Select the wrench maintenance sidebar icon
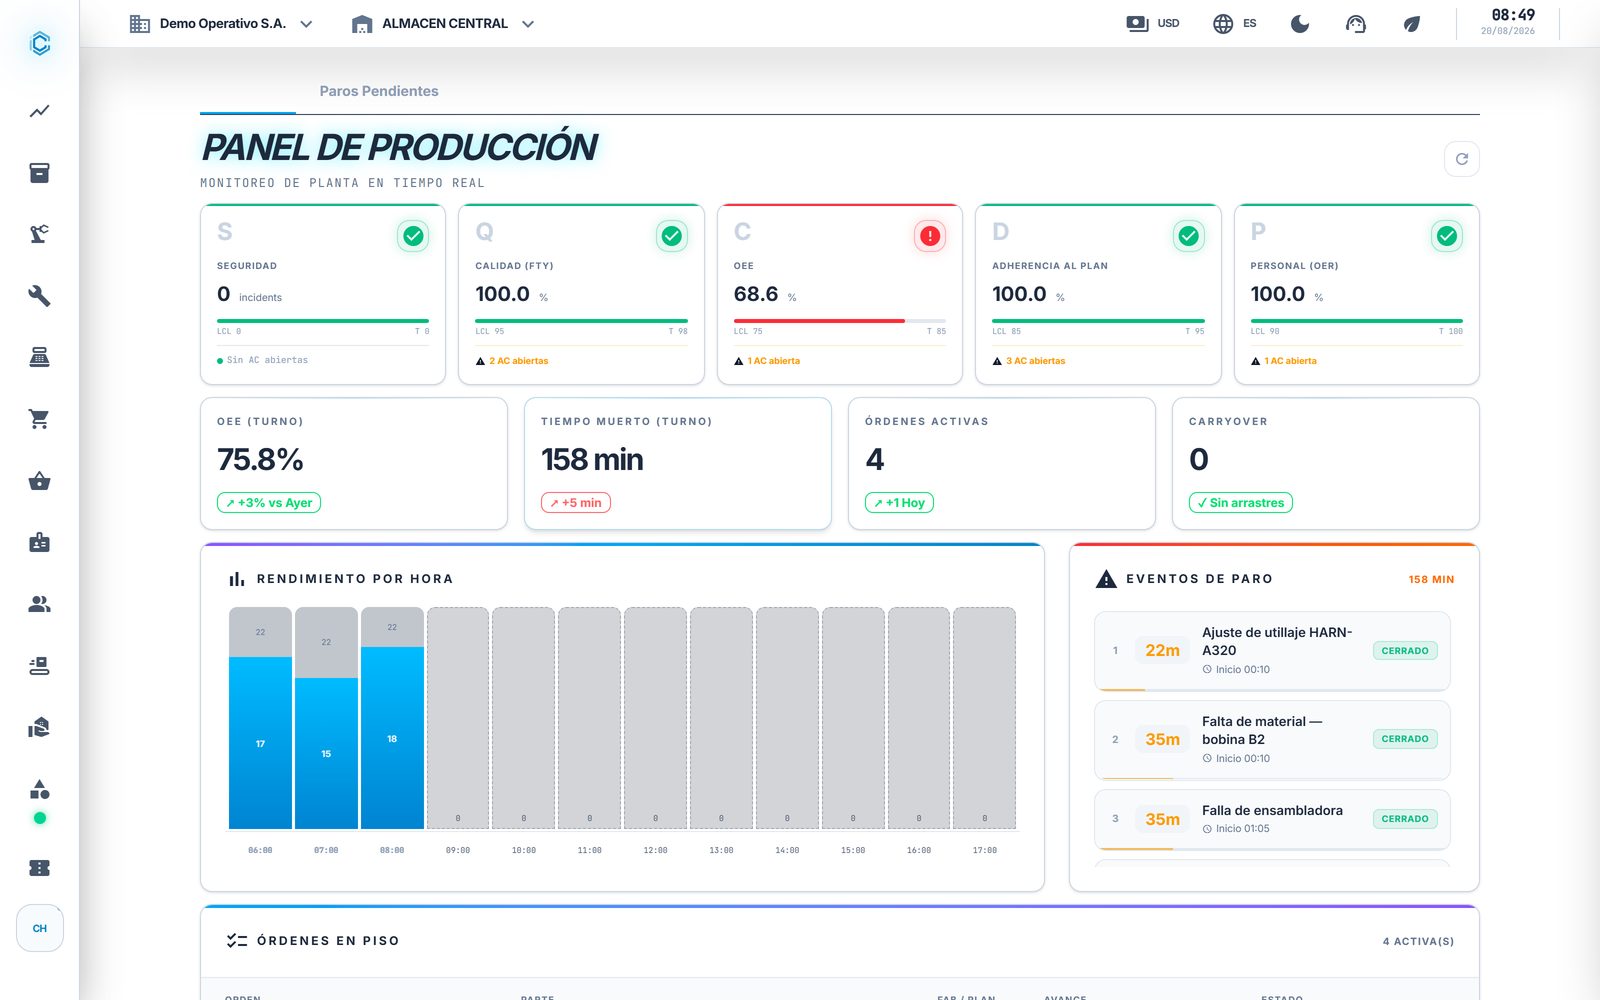 pyautogui.click(x=39, y=296)
